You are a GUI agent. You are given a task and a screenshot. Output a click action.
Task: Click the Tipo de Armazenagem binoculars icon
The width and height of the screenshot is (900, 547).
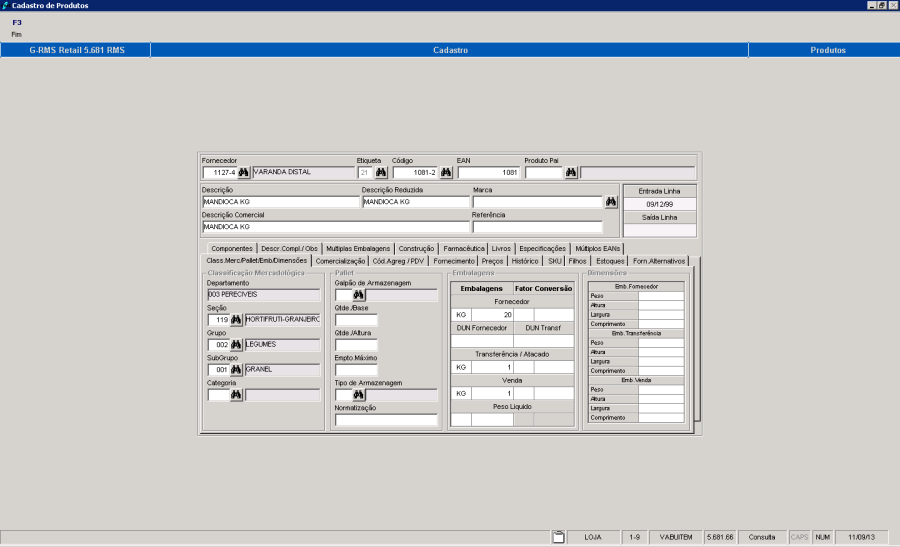pos(358,395)
